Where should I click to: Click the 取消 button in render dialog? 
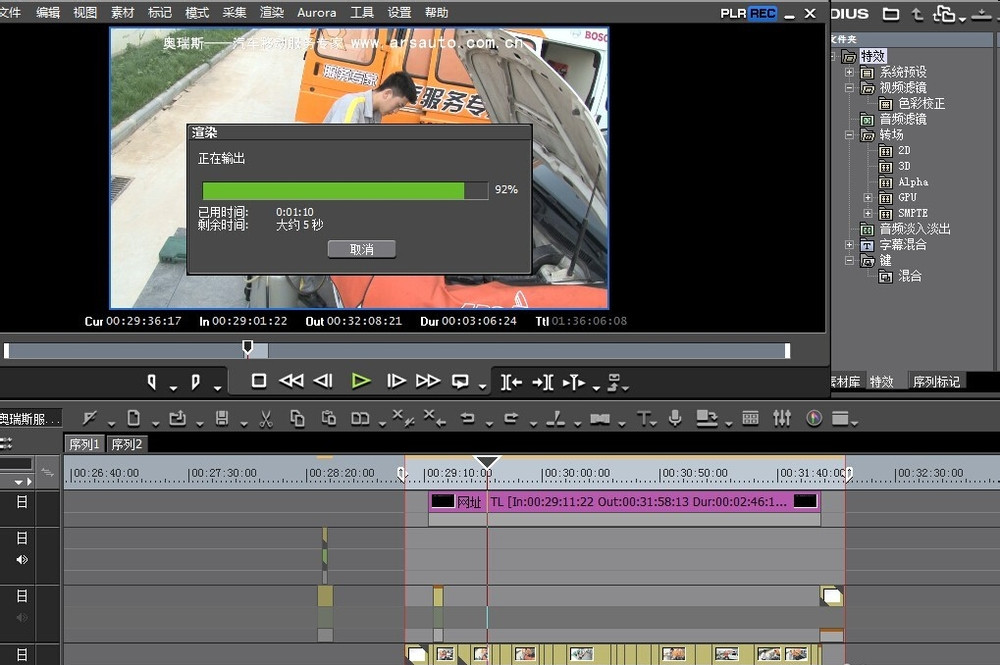(361, 249)
